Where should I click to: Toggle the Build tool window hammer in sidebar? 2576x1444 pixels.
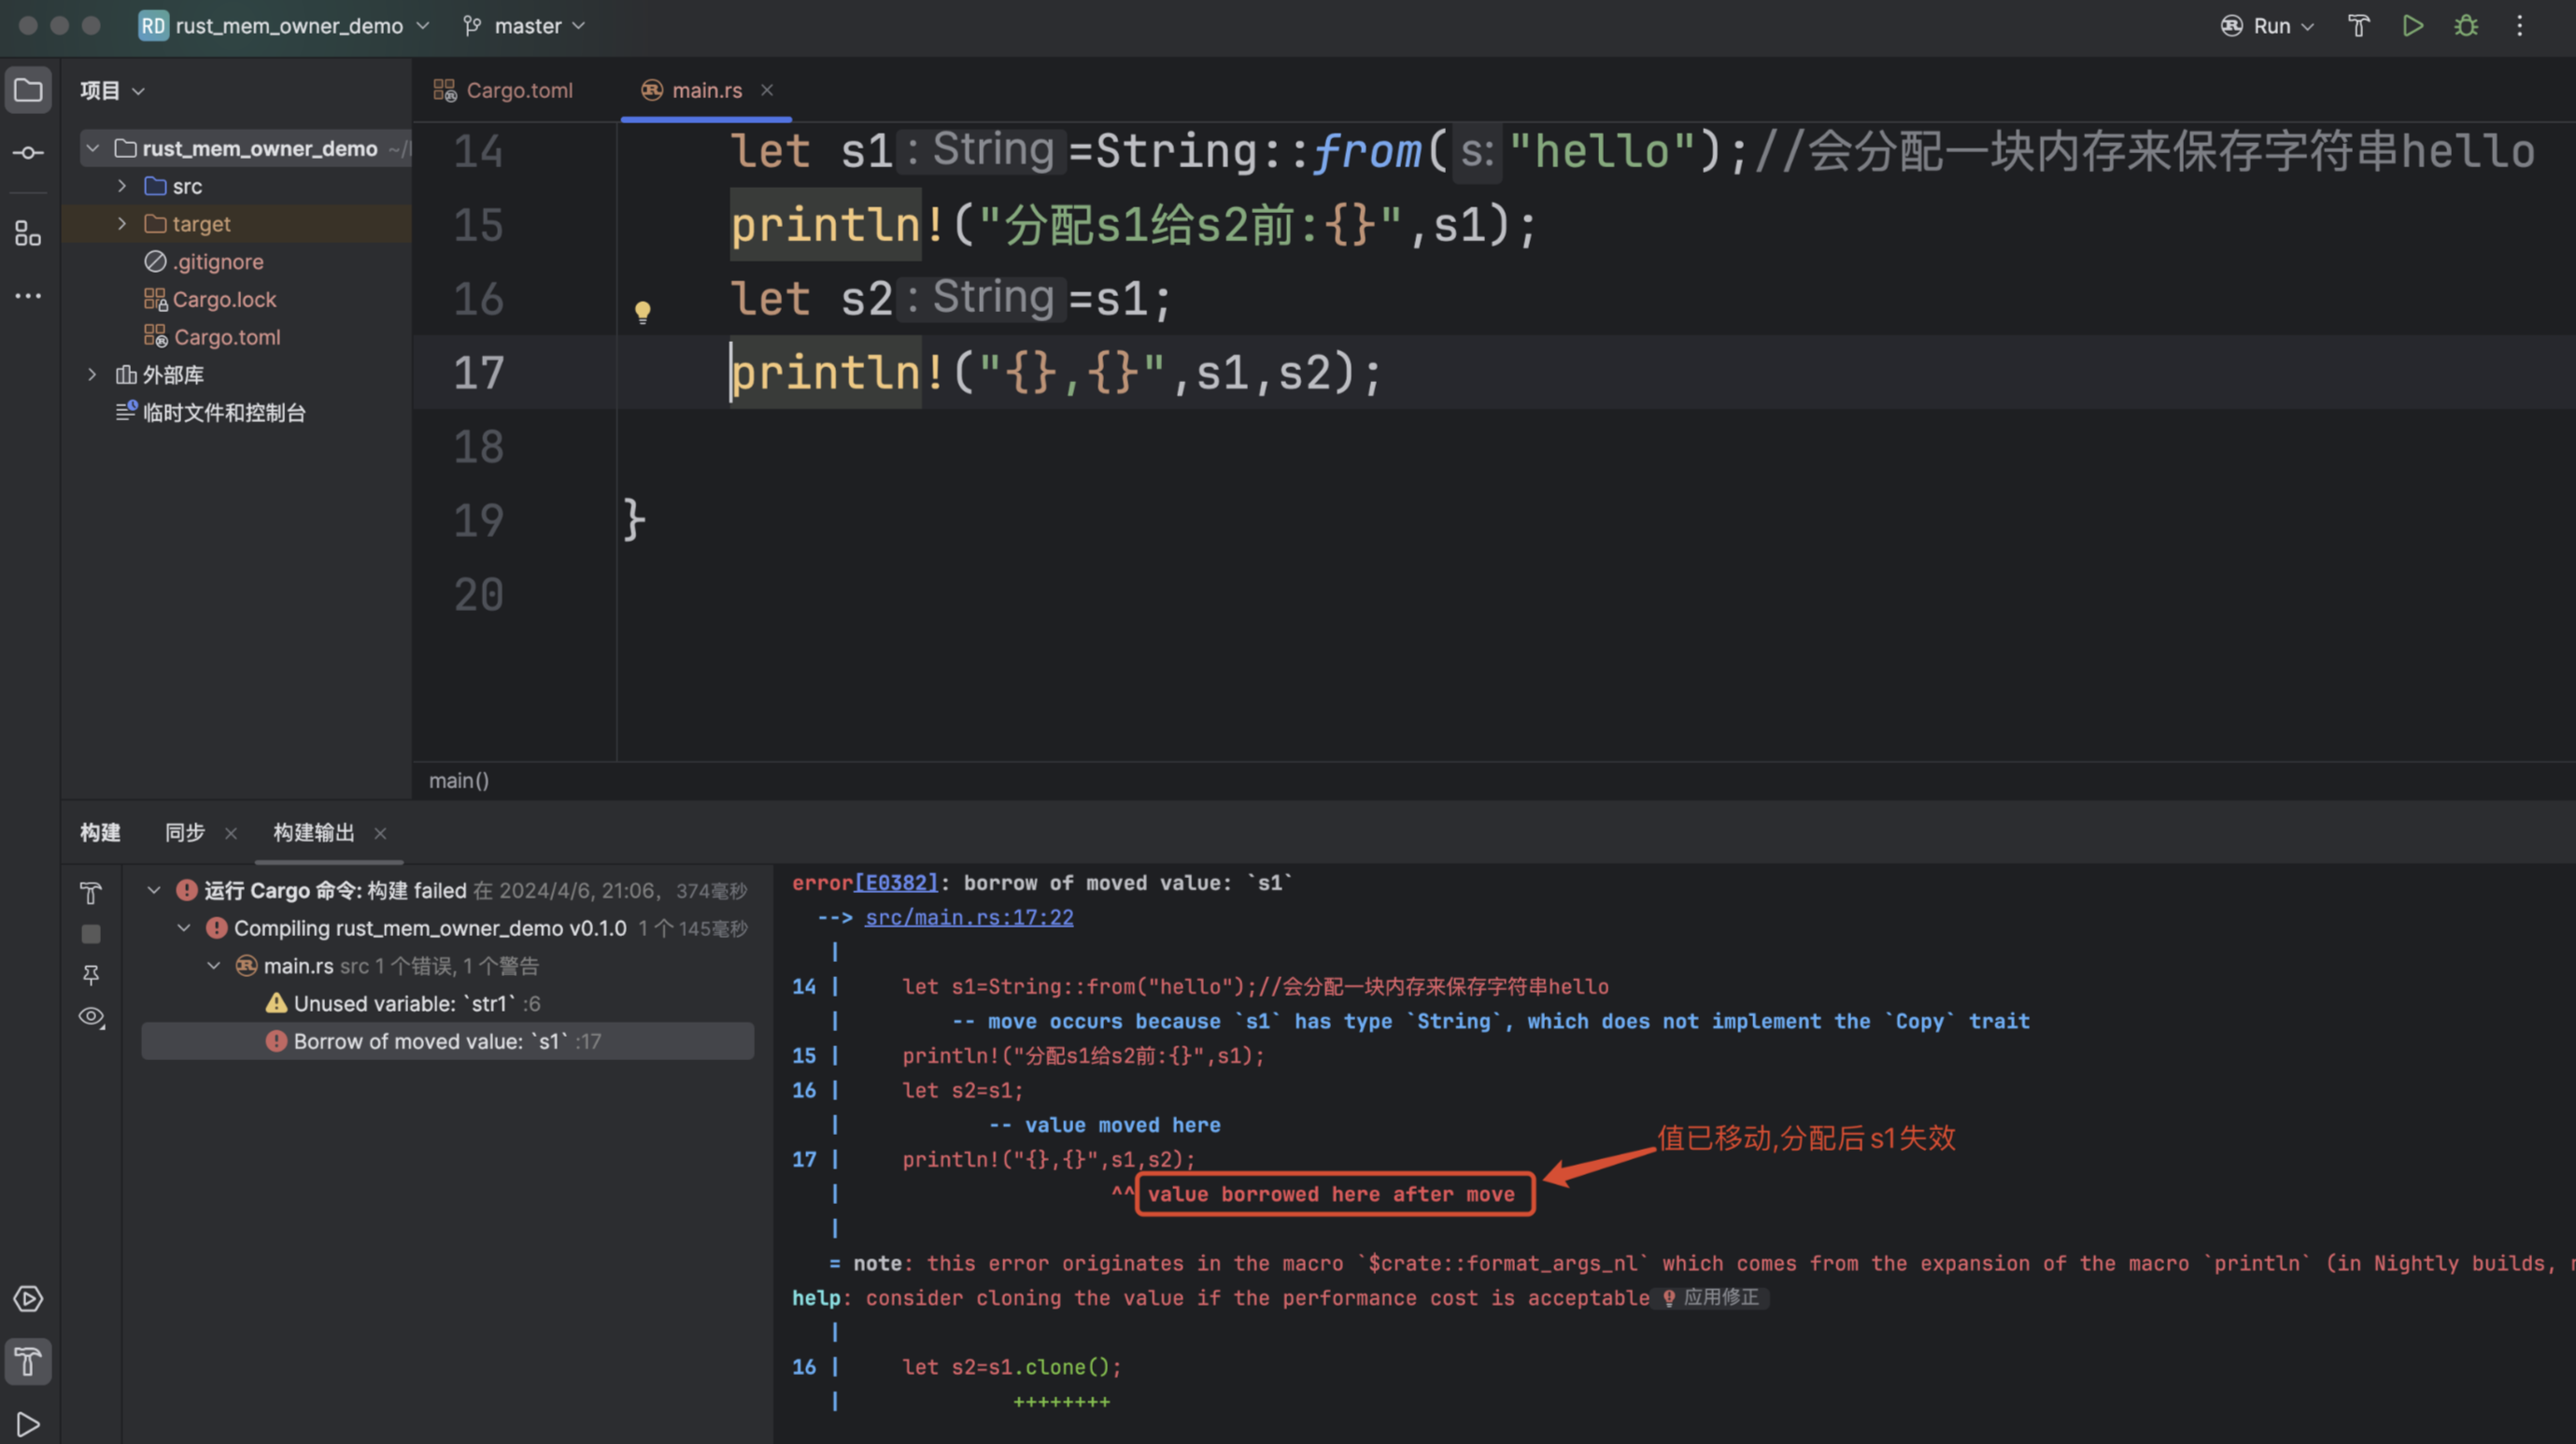(x=28, y=1361)
